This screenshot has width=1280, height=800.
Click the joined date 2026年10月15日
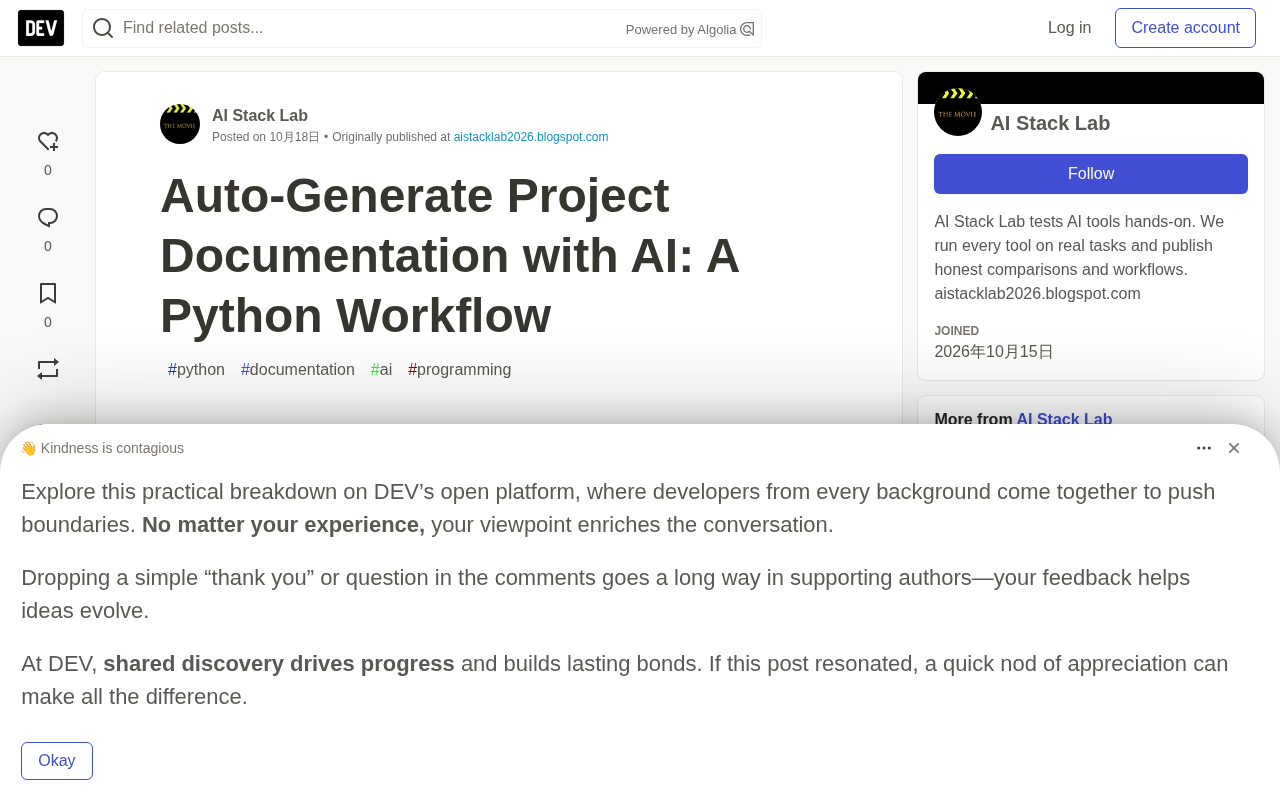(x=994, y=352)
